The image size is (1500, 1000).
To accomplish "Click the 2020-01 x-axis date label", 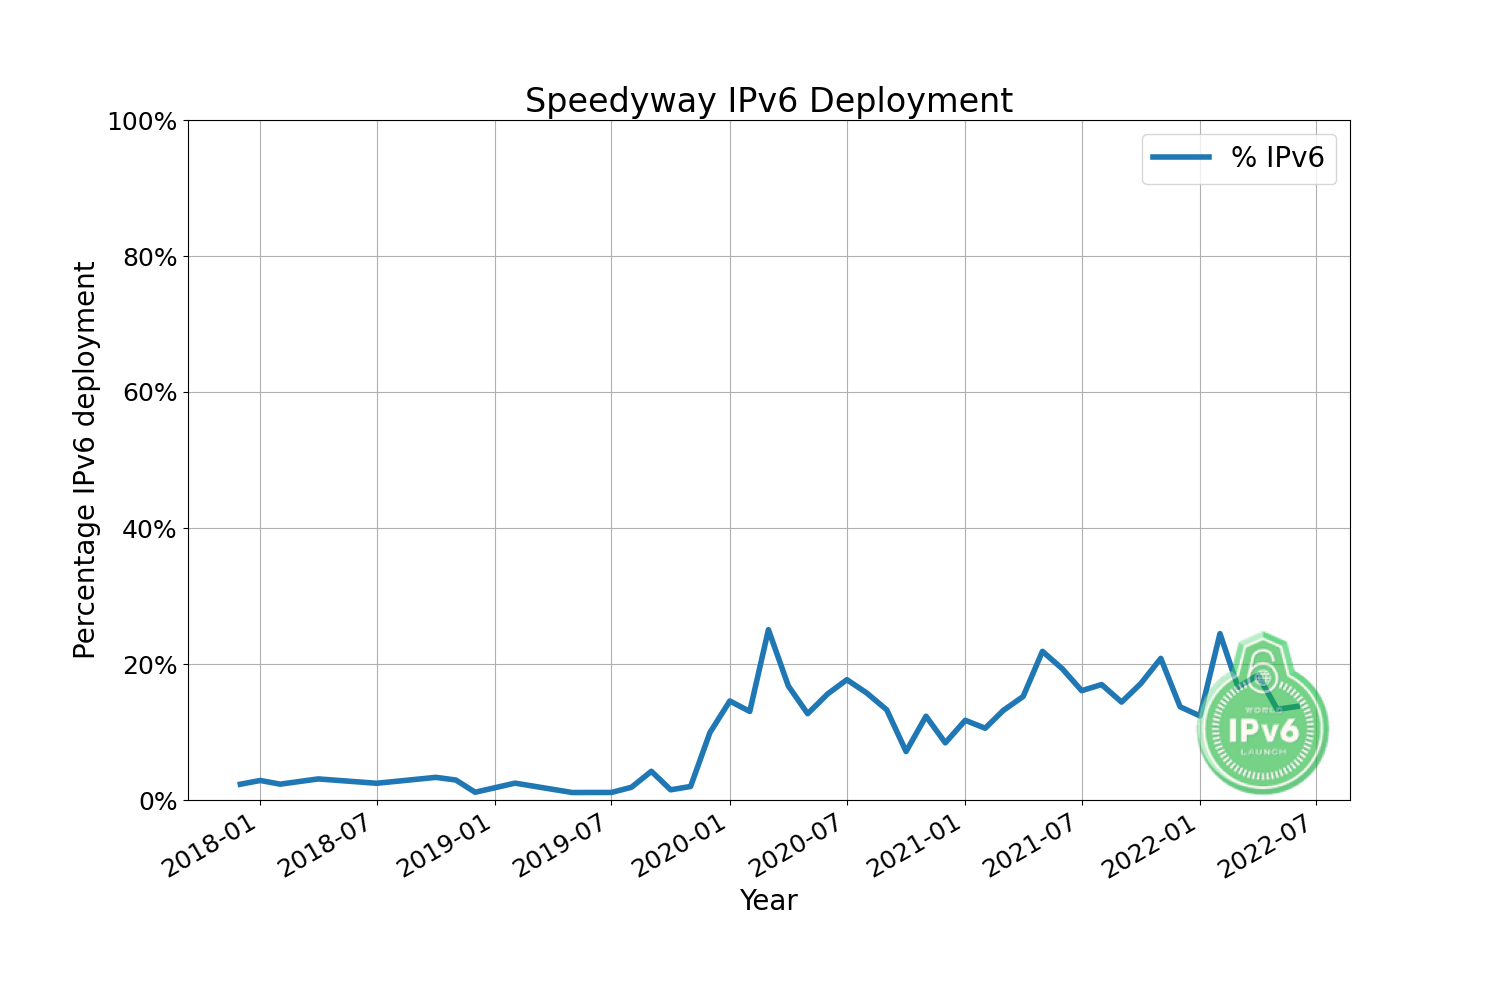I will (x=682, y=847).
